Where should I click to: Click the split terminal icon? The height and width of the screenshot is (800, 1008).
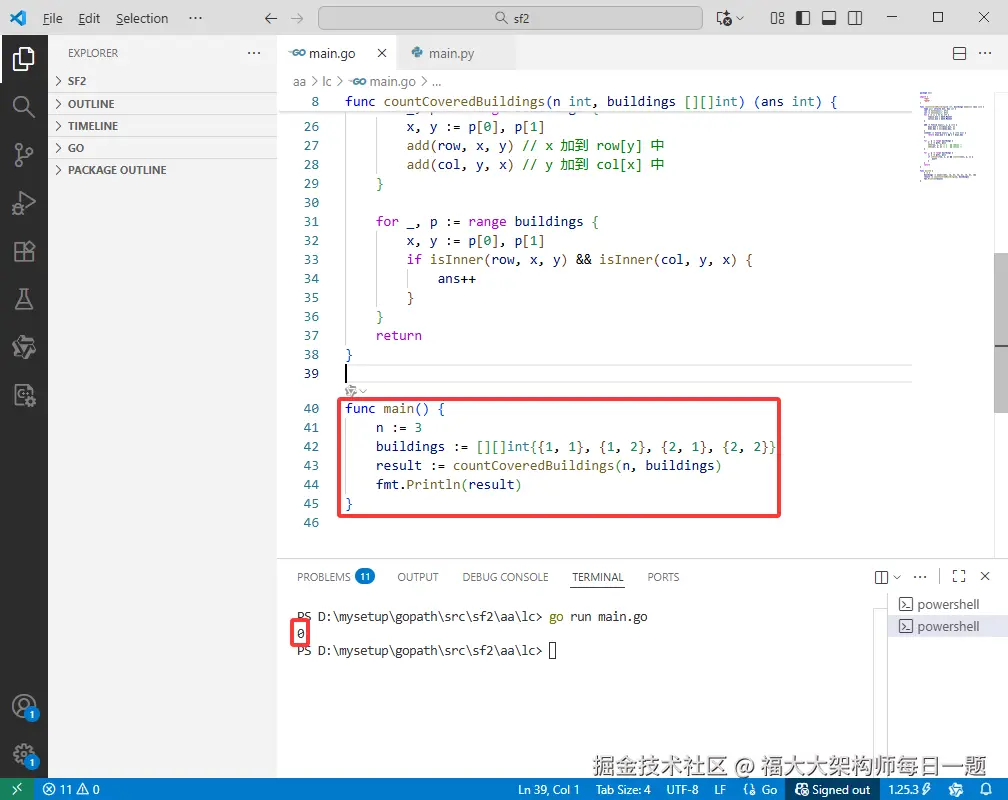[881, 577]
